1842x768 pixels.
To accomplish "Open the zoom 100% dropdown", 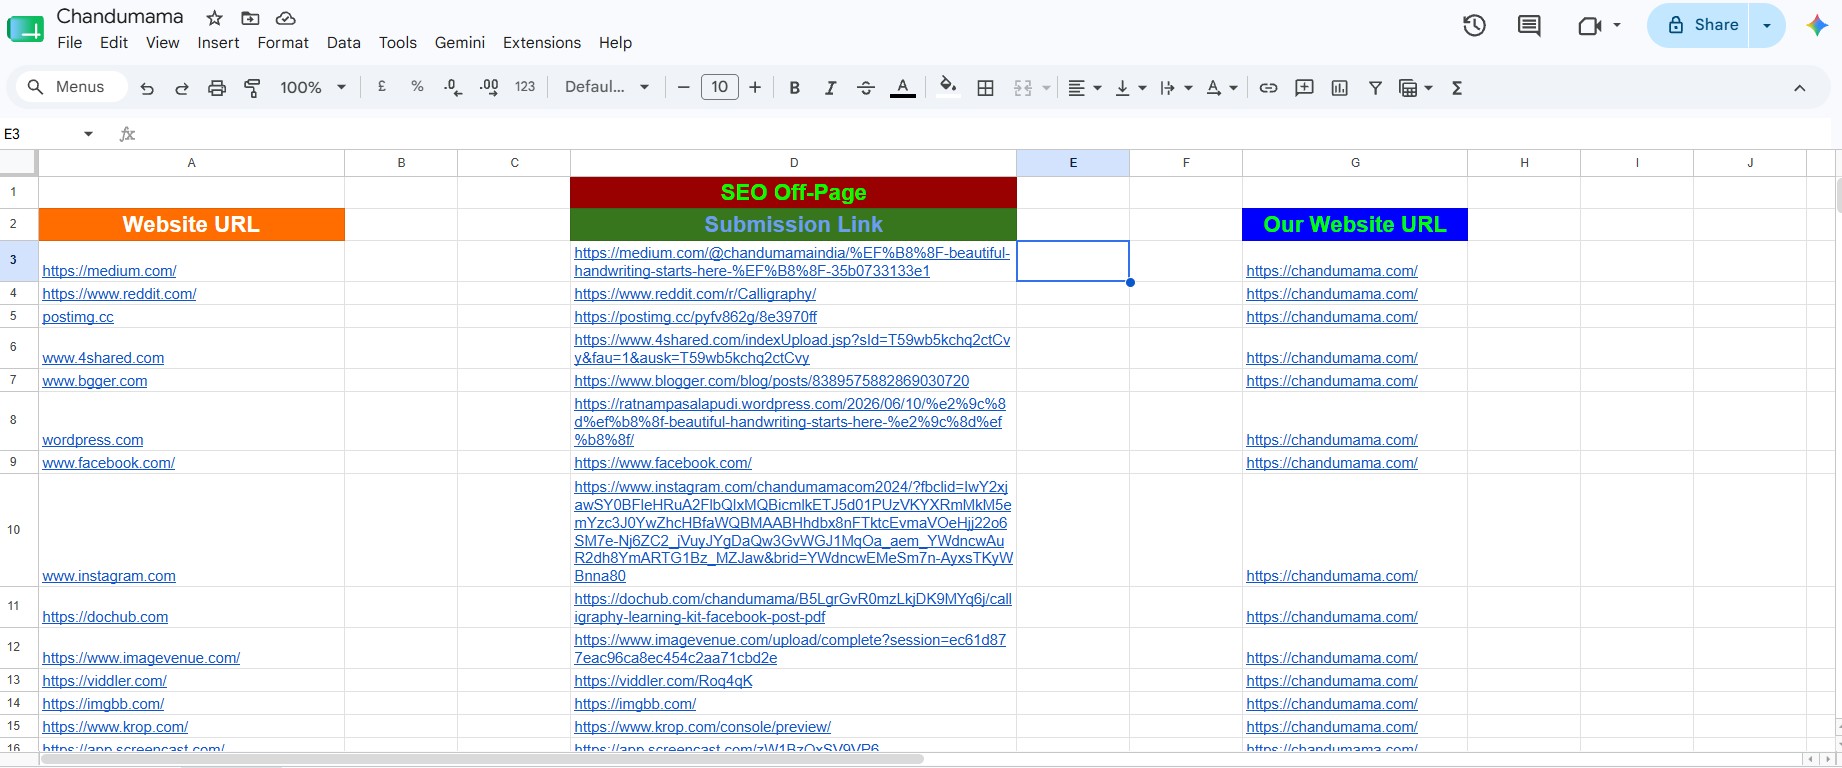I will (x=312, y=88).
